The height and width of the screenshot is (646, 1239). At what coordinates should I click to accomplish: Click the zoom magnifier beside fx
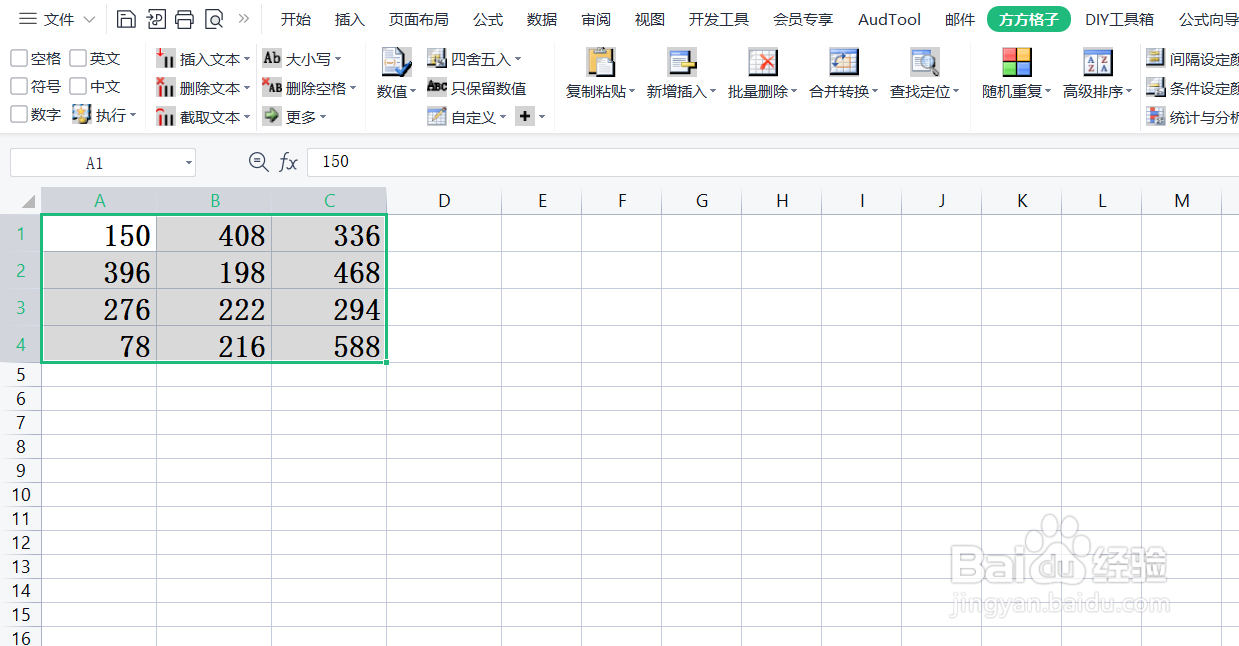click(258, 161)
